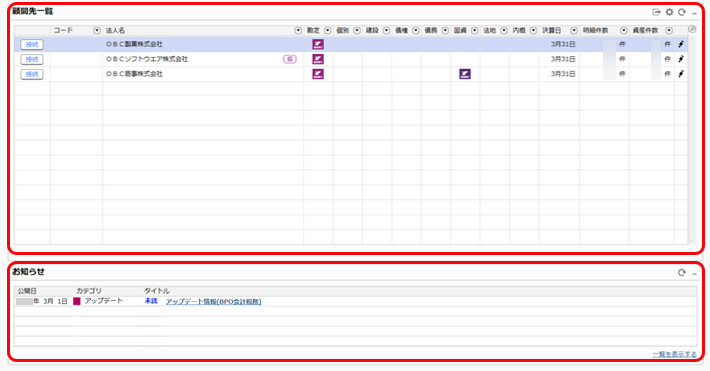Open アップデート情報(BPO会計税務) link

[x=213, y=302]
